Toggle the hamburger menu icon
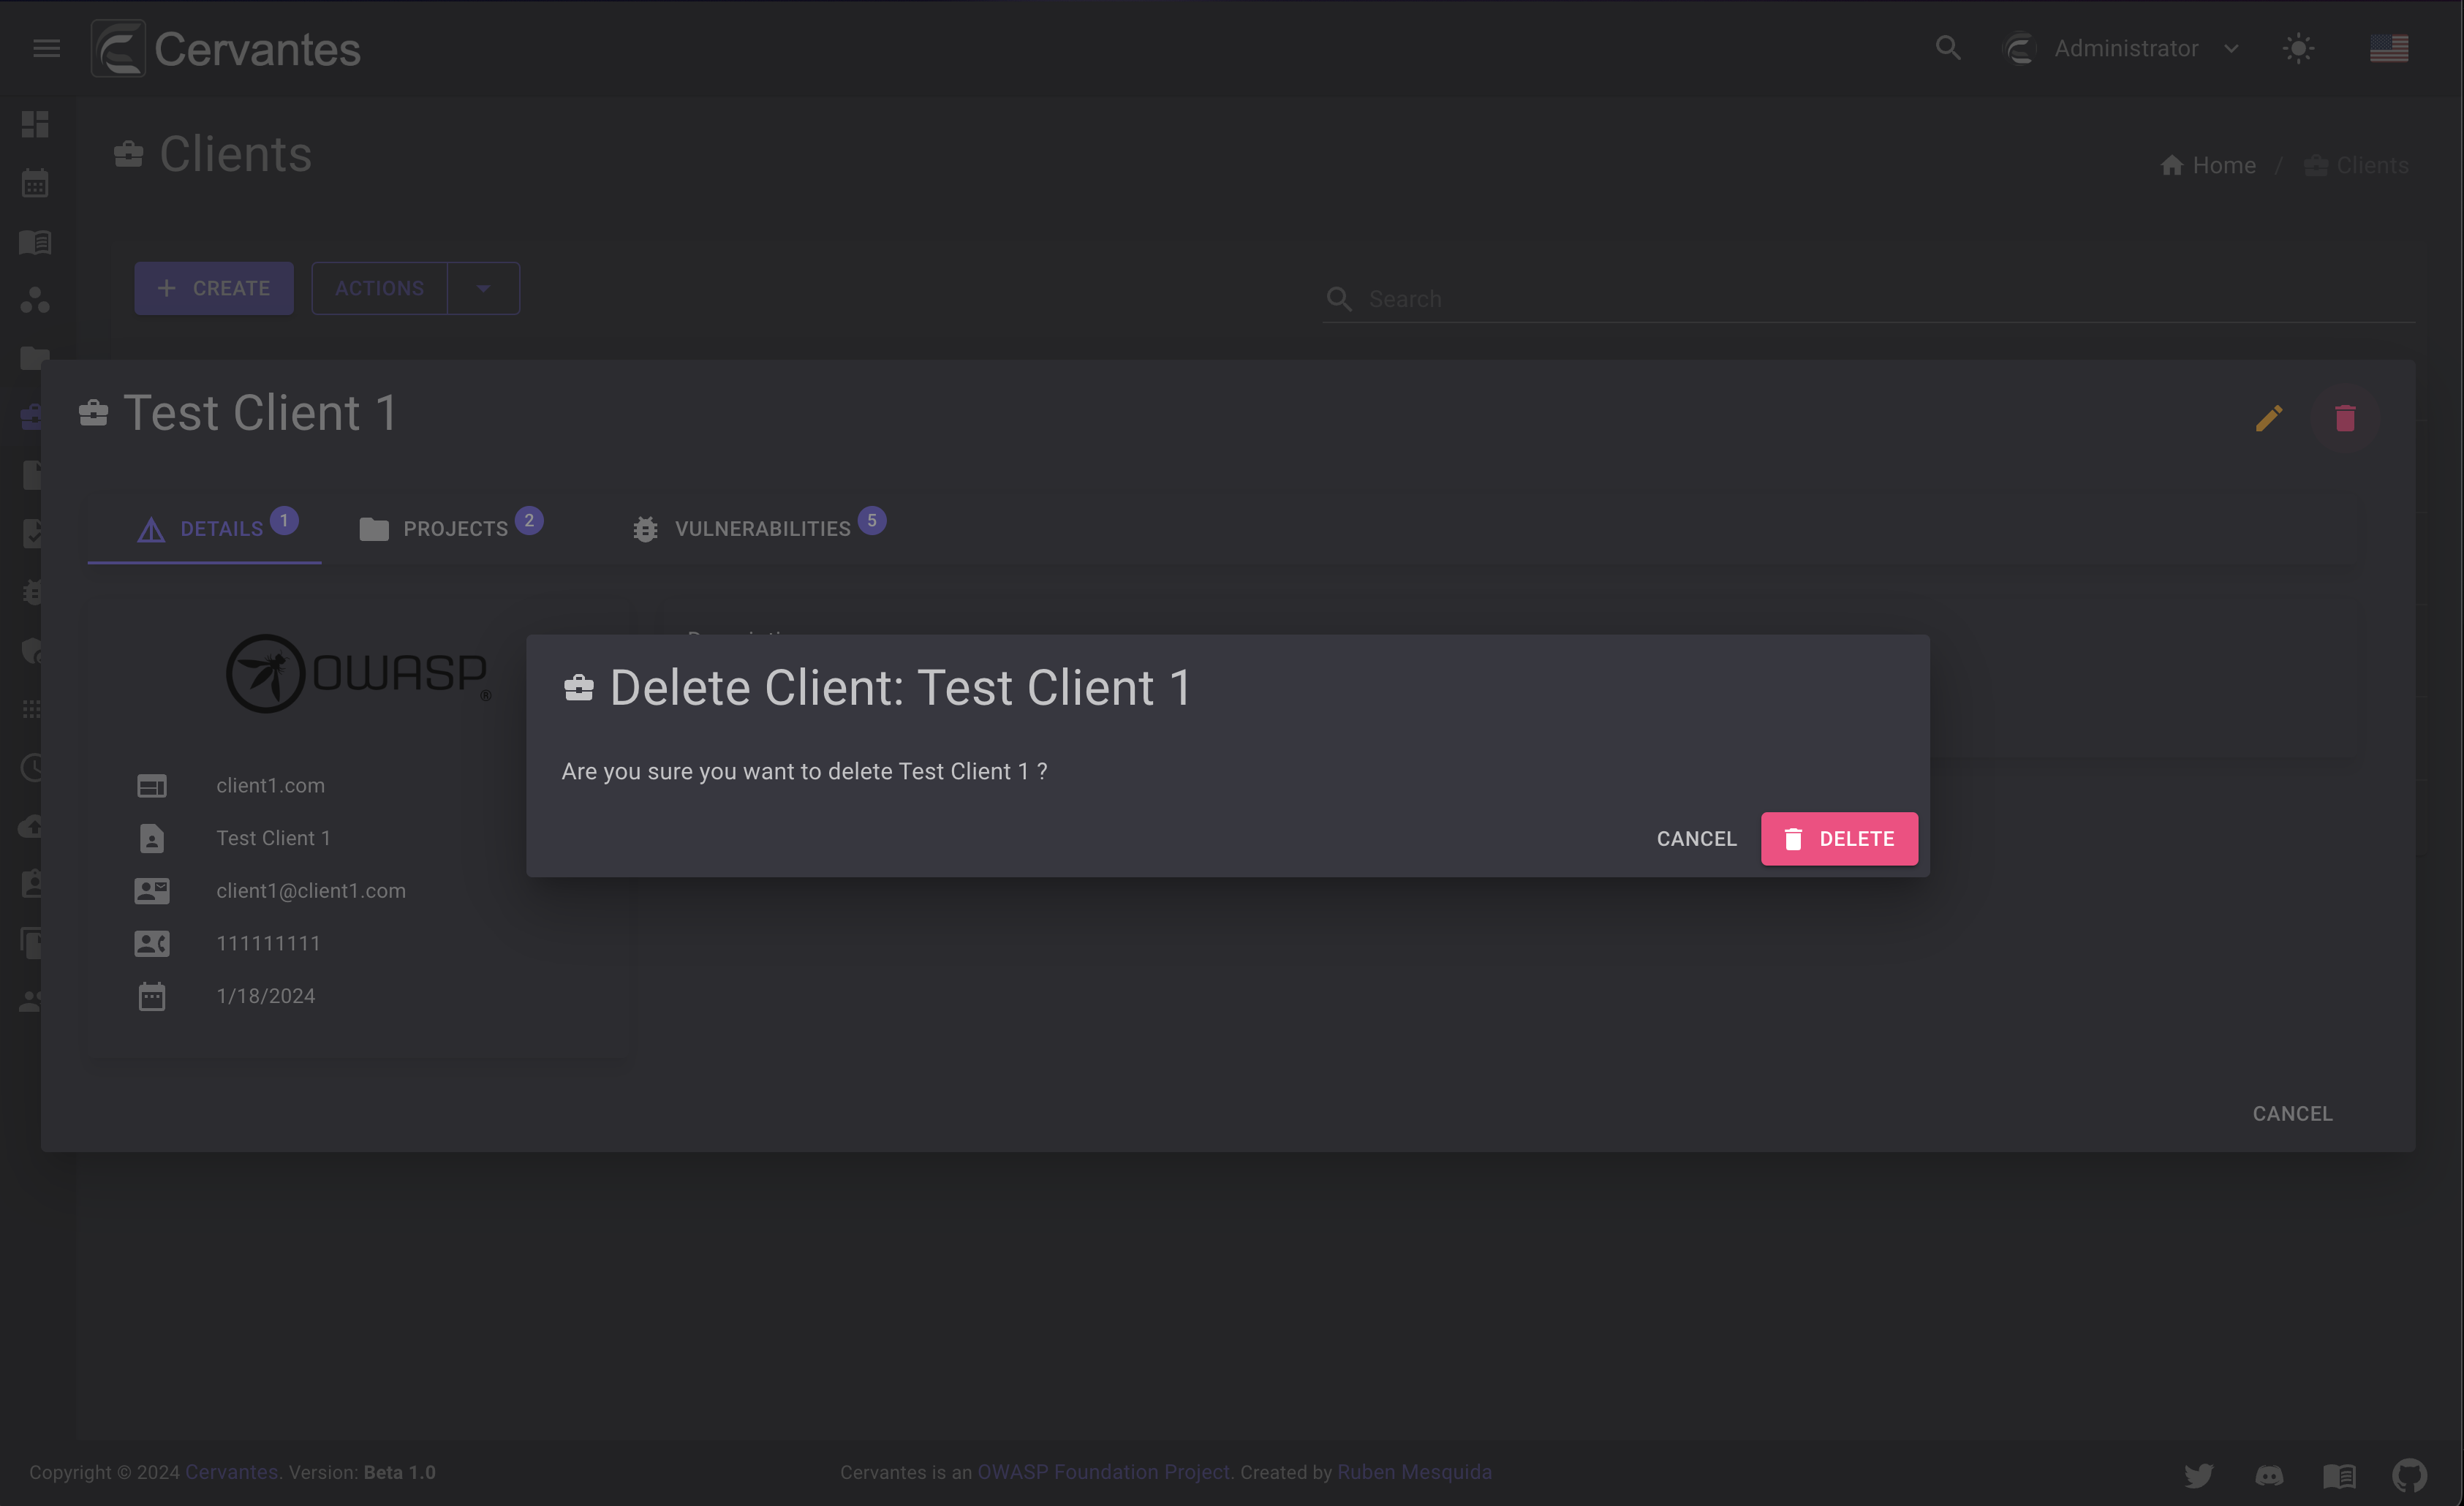Image resolution: width=2464 pixels, height=1506 pixels. coord(46,48)
